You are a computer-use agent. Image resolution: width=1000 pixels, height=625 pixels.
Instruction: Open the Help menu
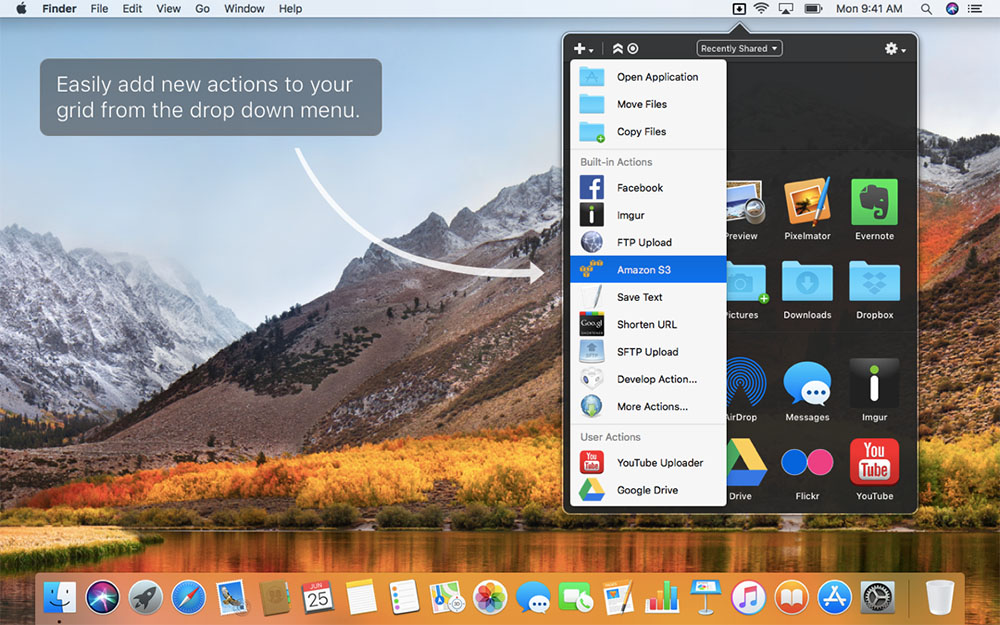coord(290,9)
